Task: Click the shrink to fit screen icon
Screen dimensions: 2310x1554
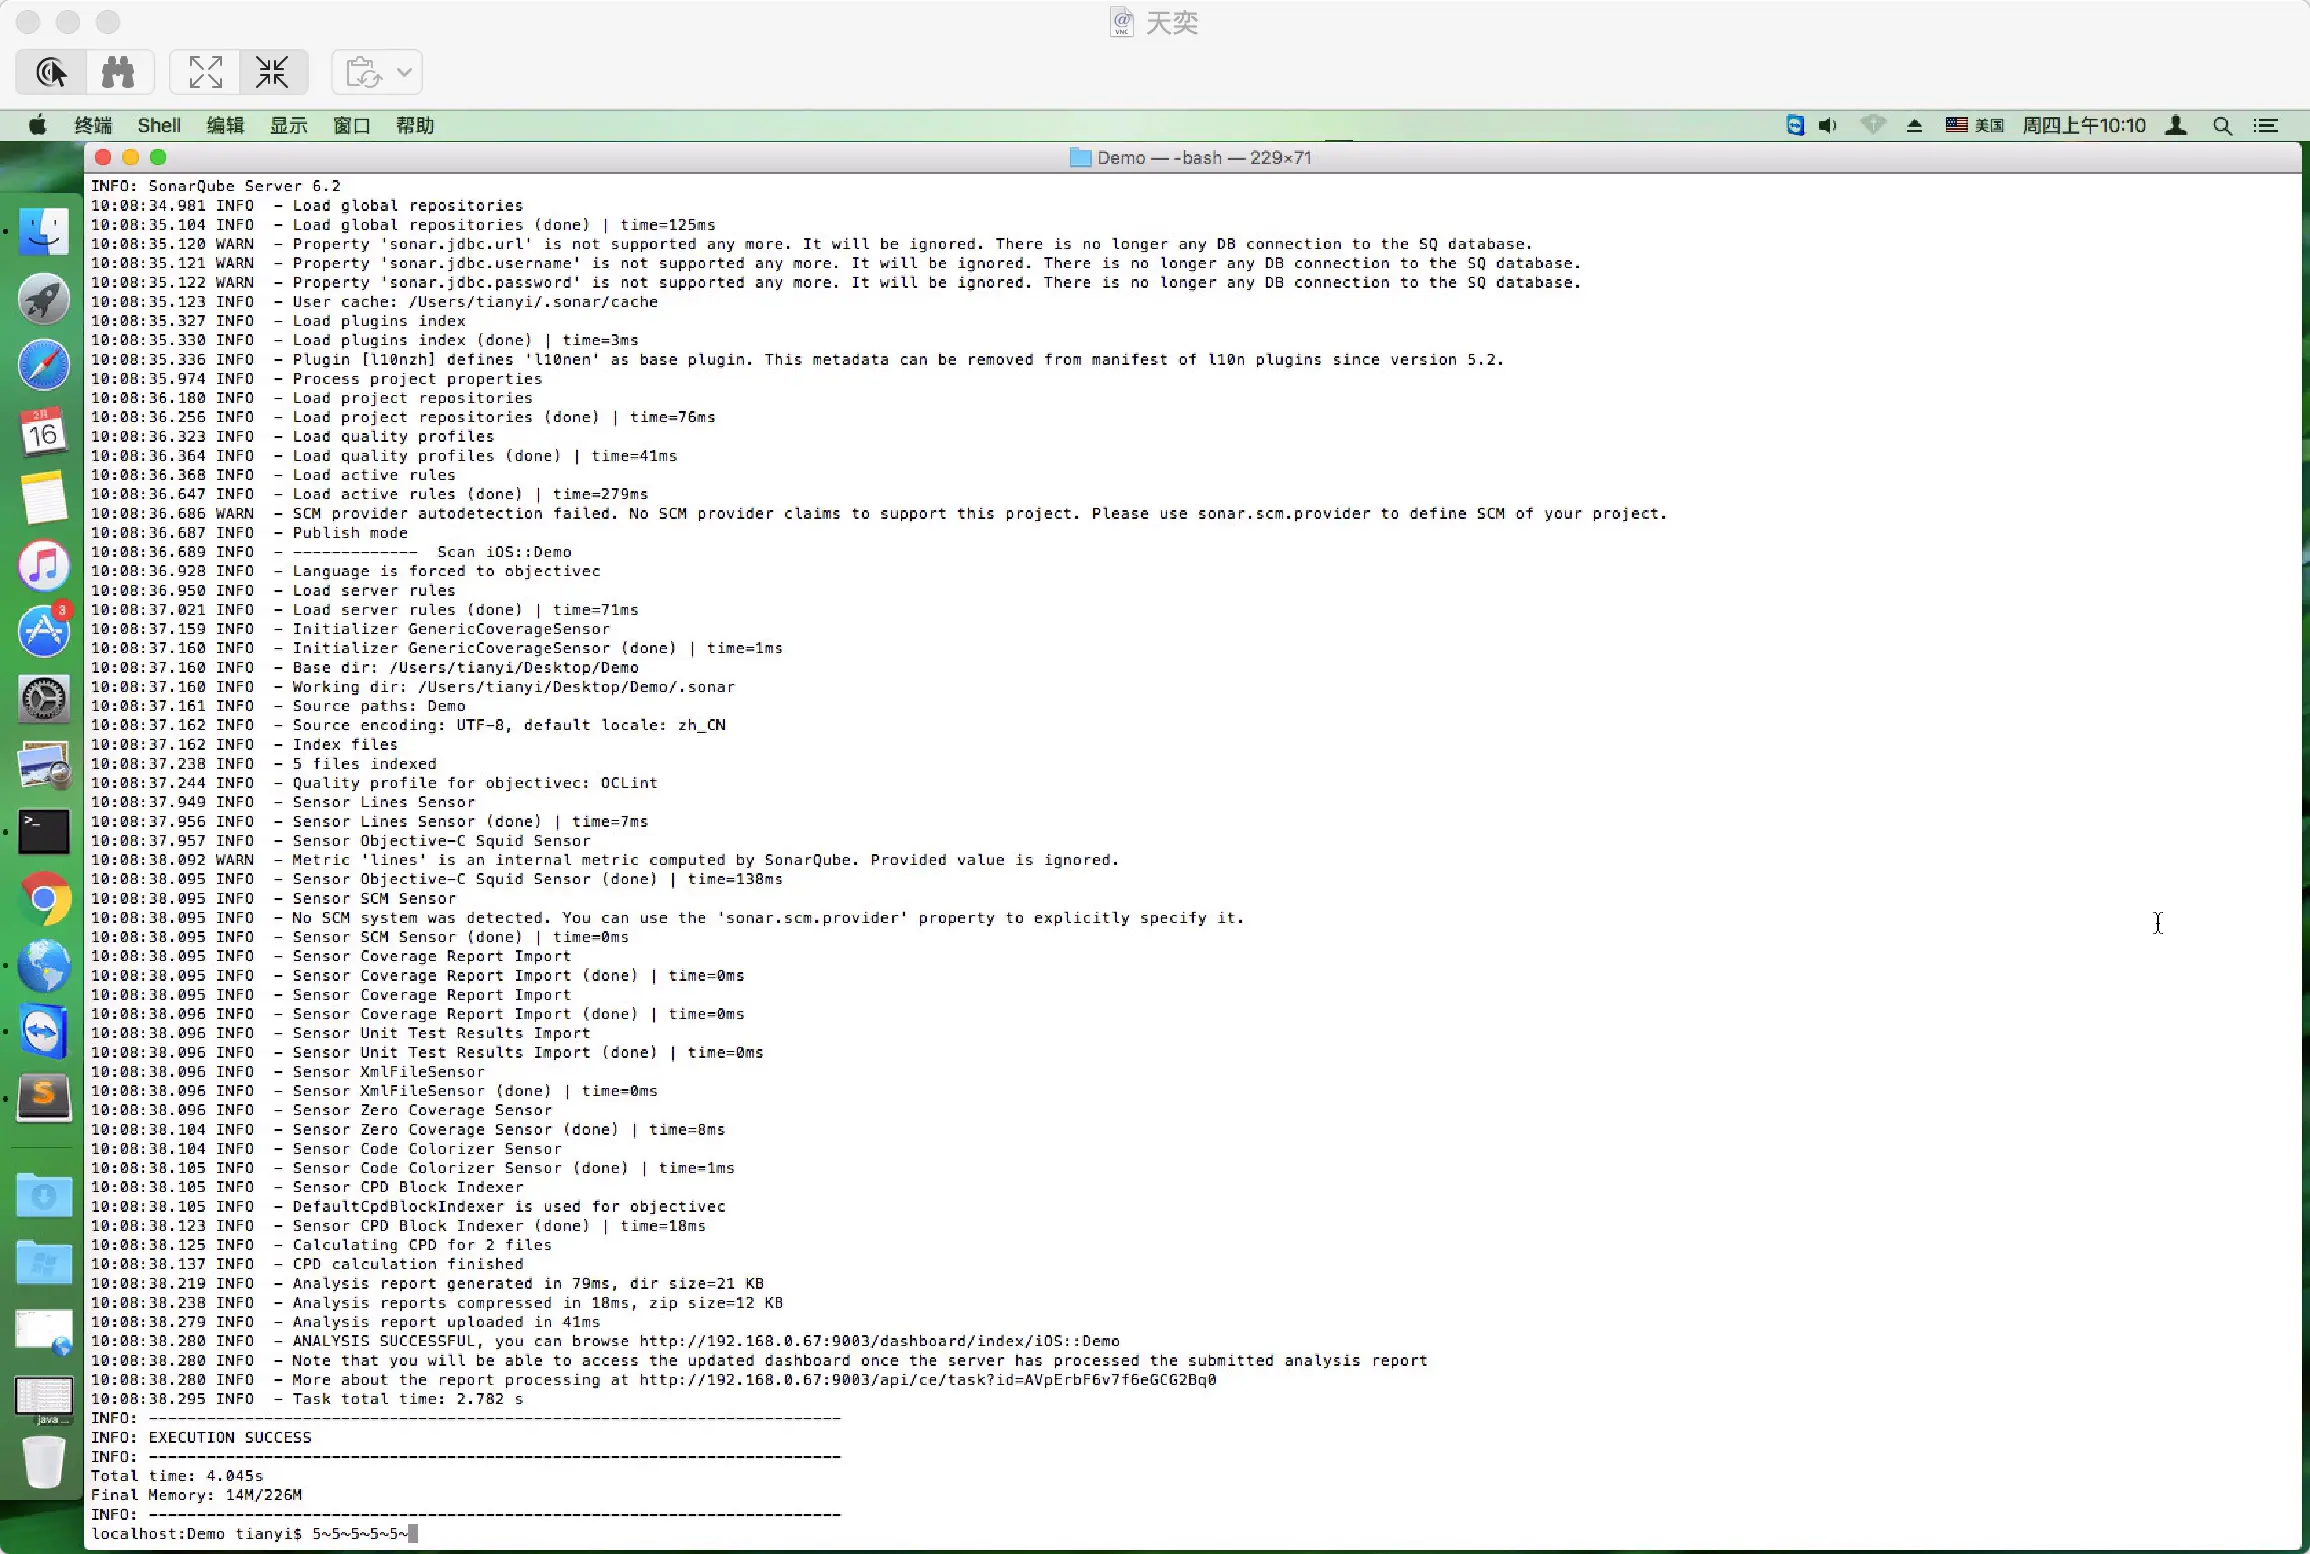Action: [272, 72]
